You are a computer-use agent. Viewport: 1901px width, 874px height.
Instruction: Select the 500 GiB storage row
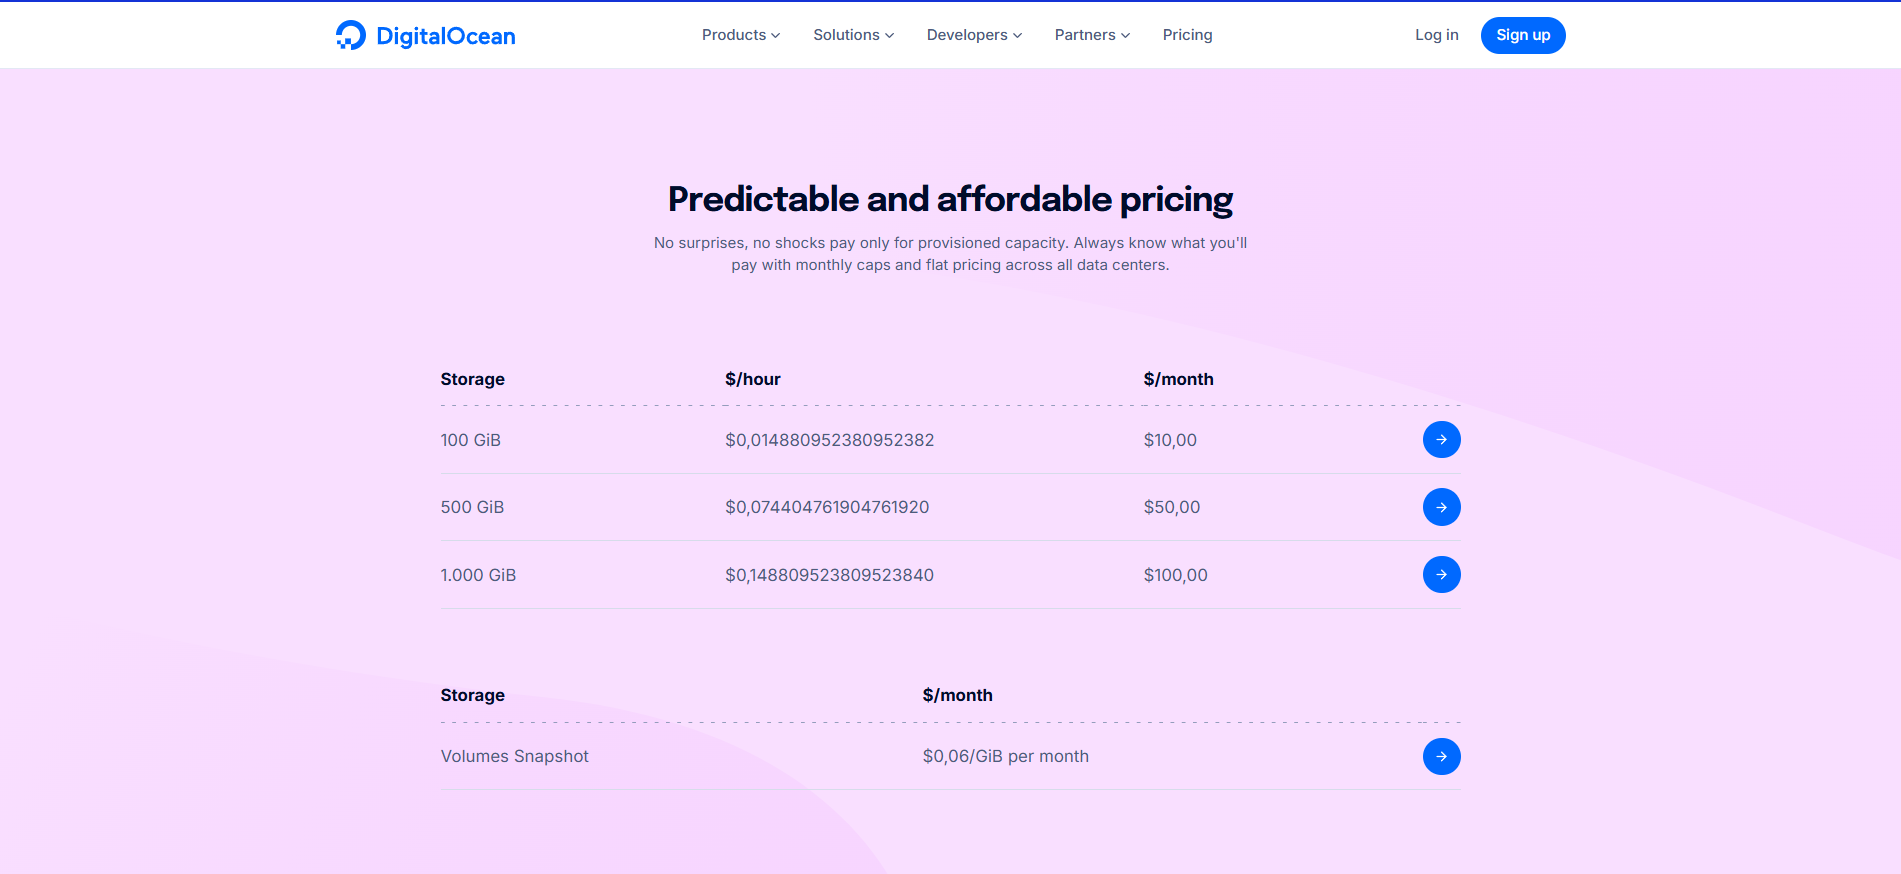click(472, 507)
